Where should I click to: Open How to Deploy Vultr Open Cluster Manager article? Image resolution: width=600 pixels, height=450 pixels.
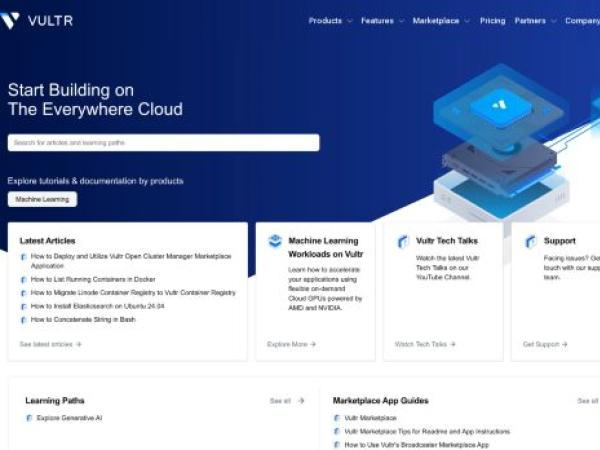(131, 261)
